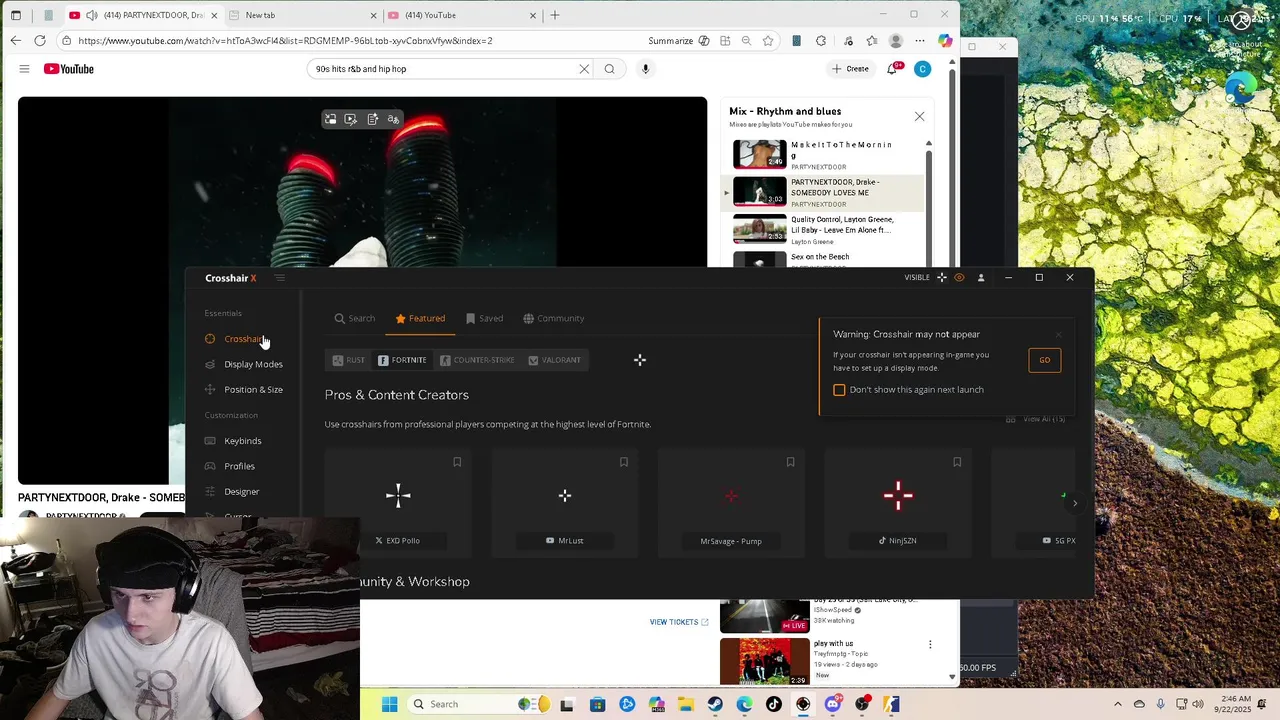The image size is (1280, 720).
Task: Select the NinjSZN crosshair card
Action: [x=898, y=503]
